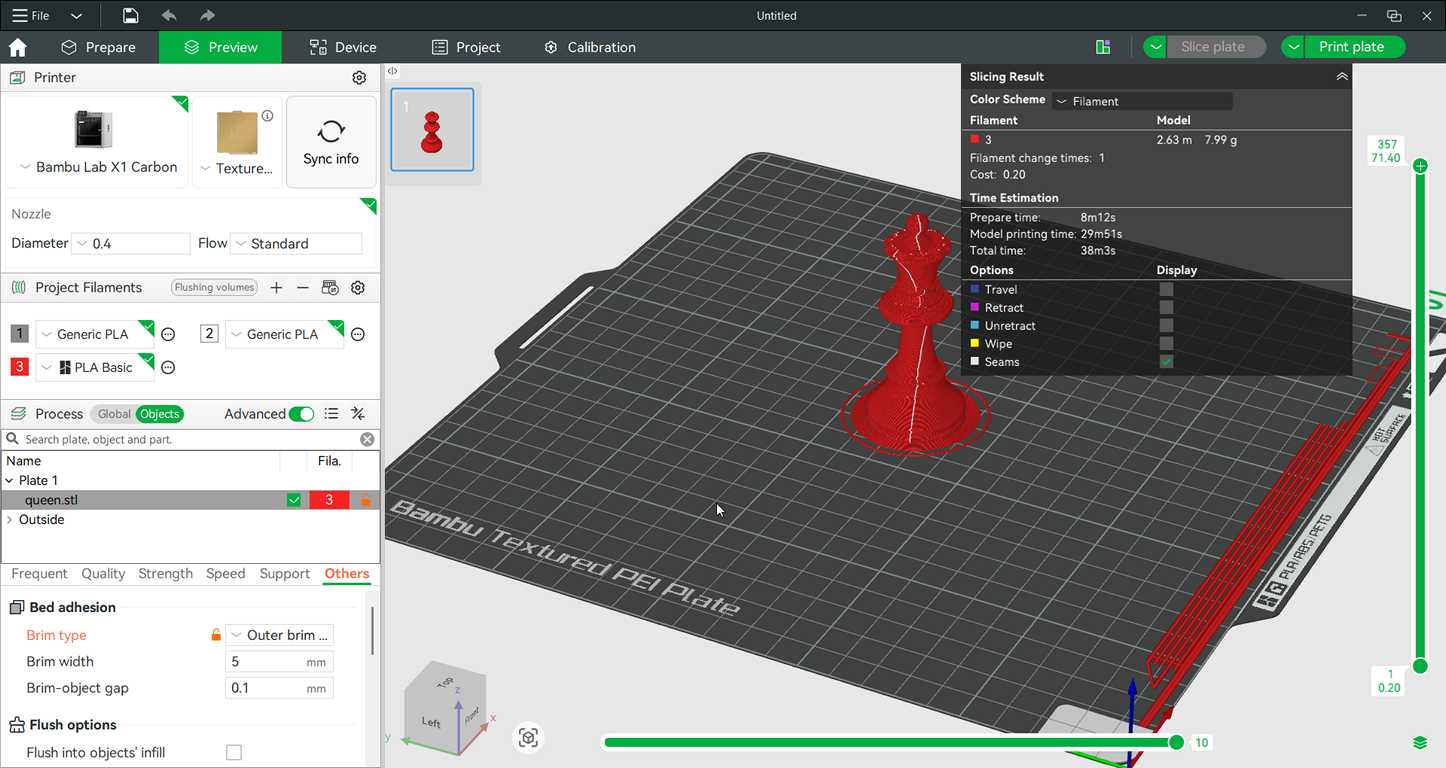The height and width of the screenshot is (768, 1446).
Task: Open the Strength settings tab
Action: point(166,574)
